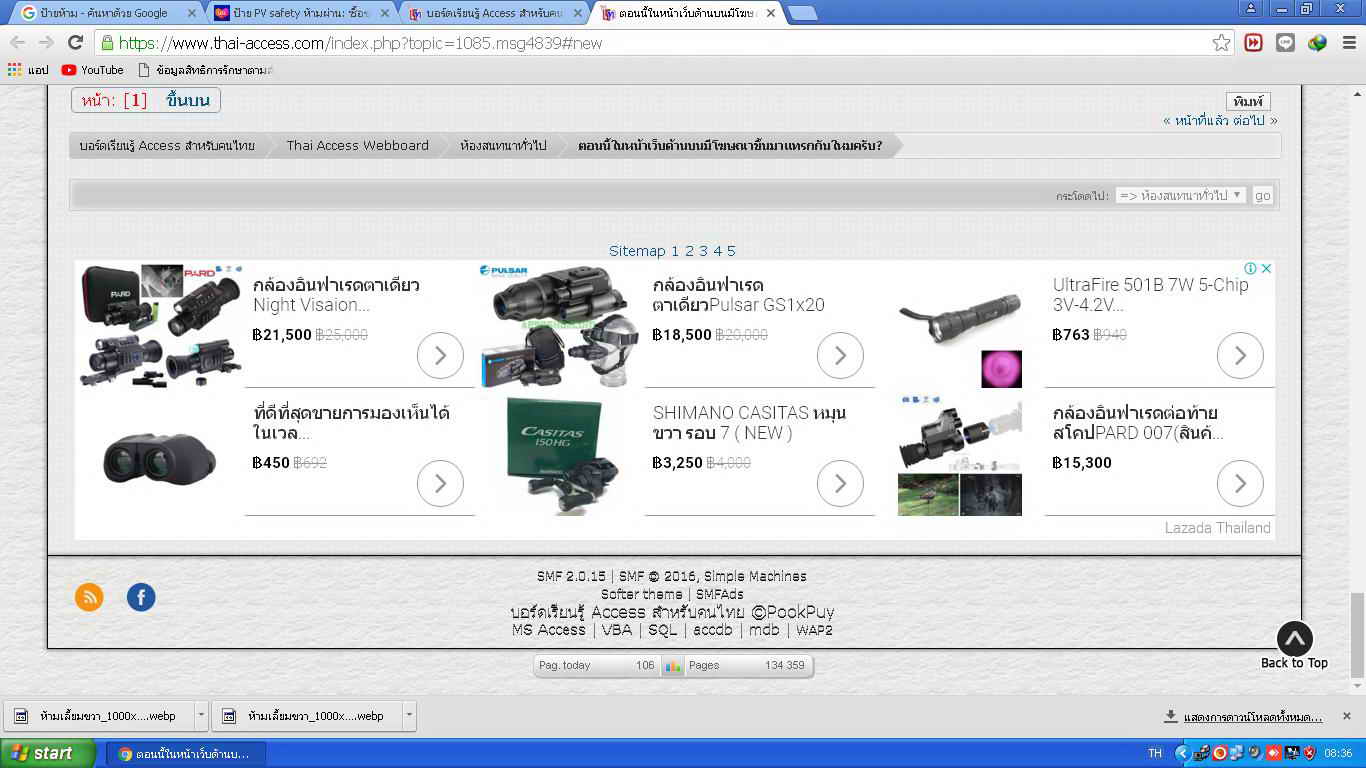Open the arrow for the Pulsar GS1x20 ad
The width and height of the screenshot is (1366, 768).
pos(840,355)
